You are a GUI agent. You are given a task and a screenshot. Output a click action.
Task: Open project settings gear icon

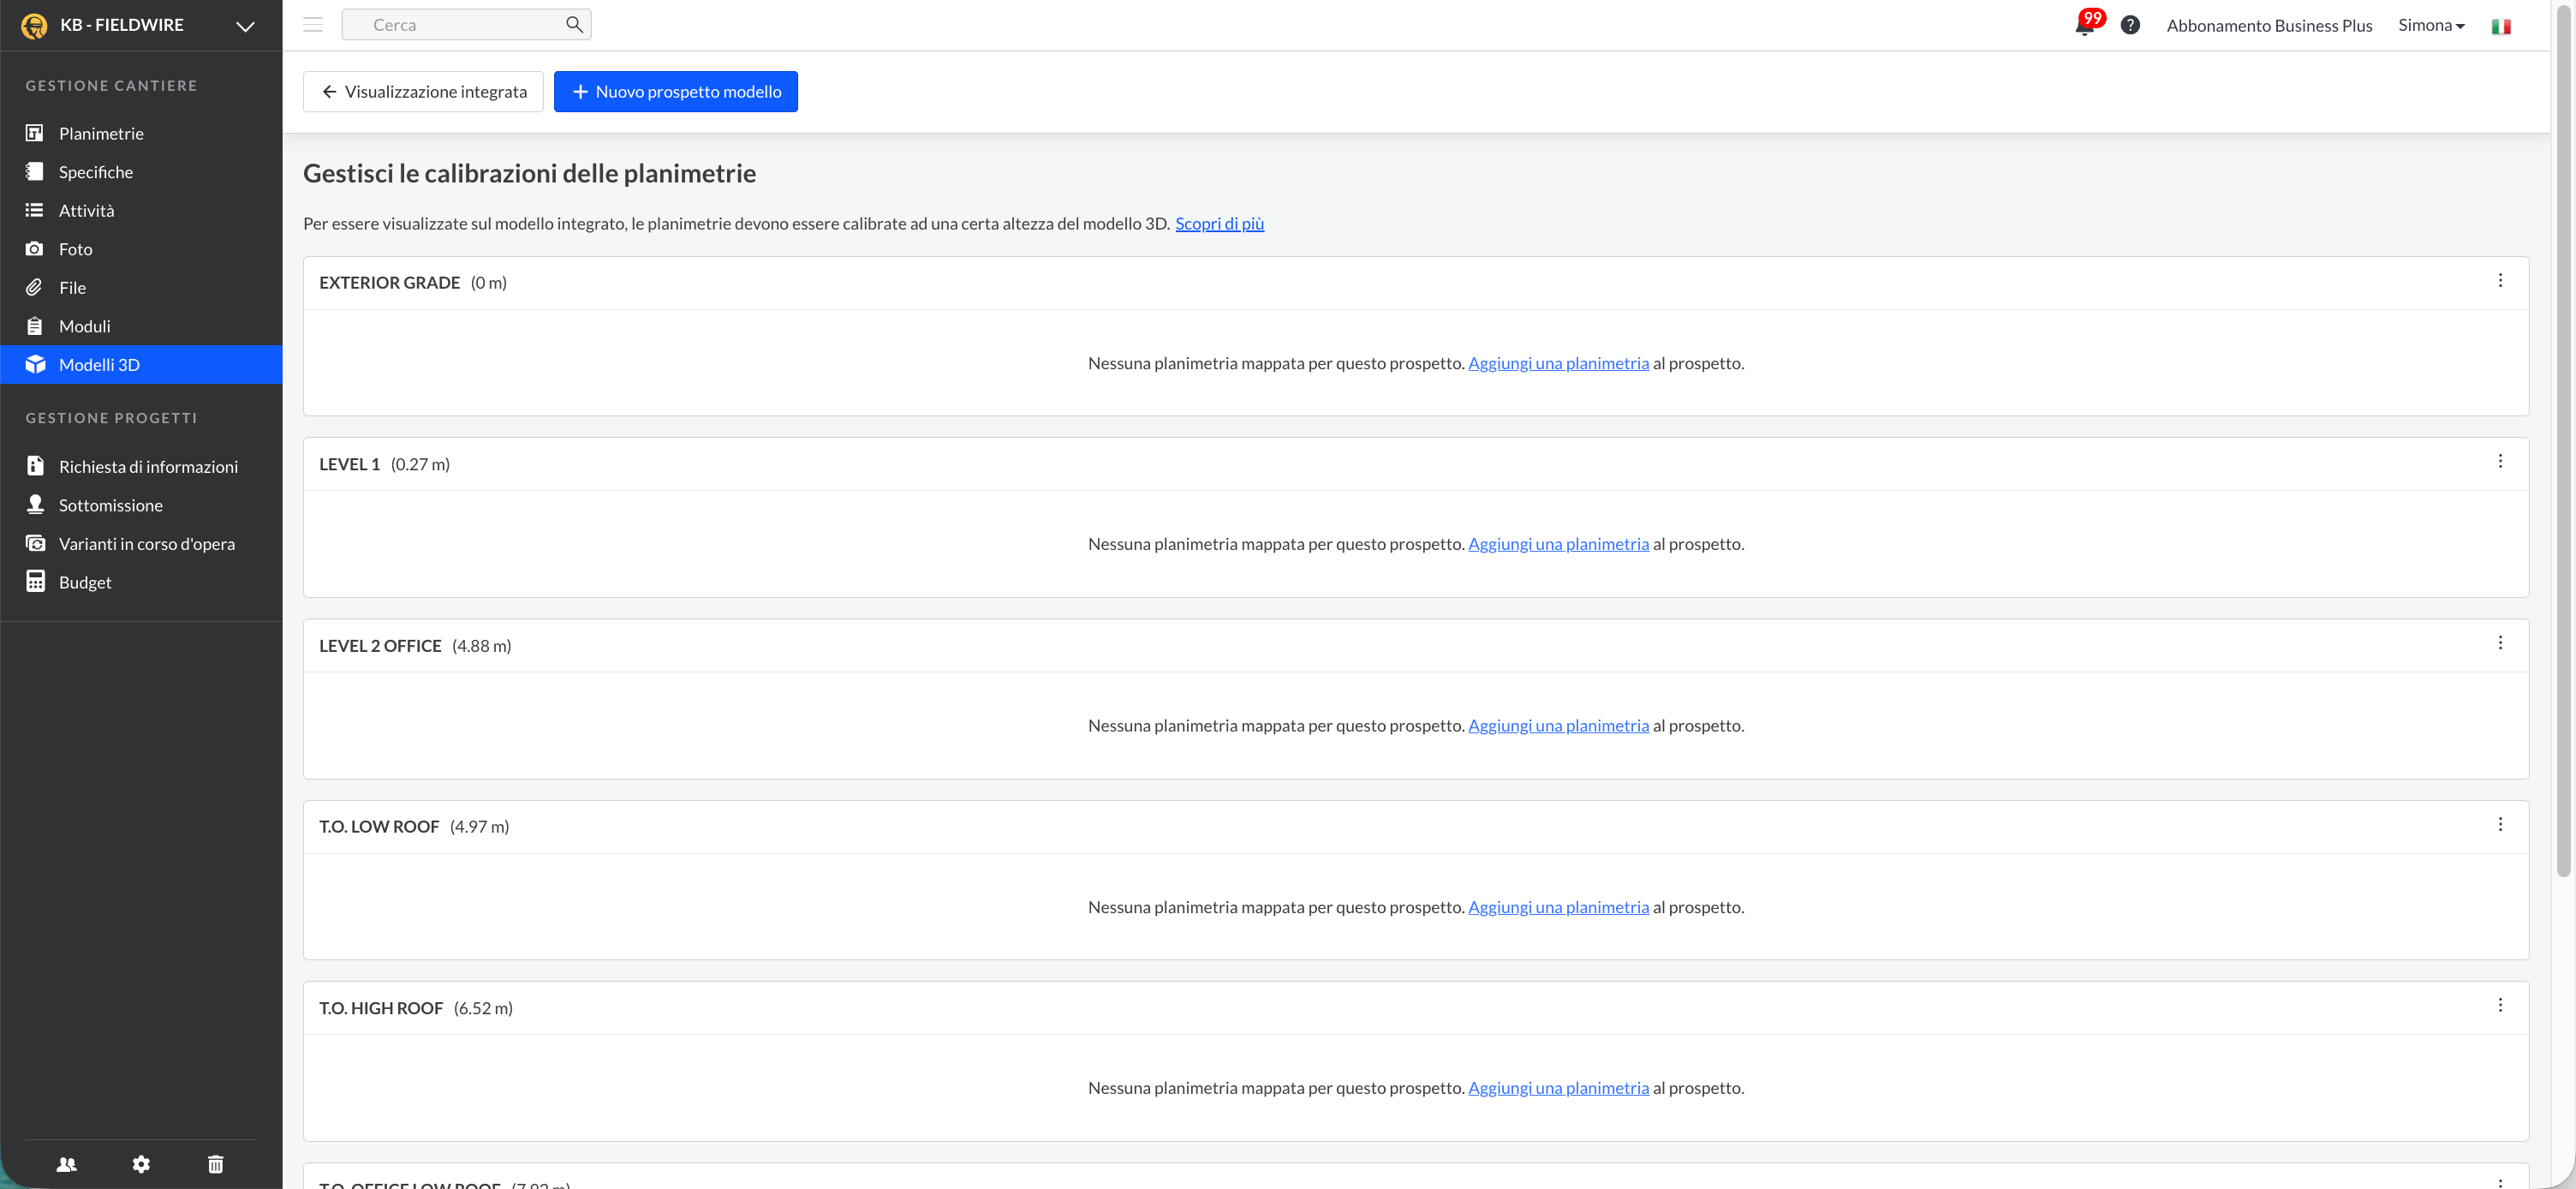(x=141, y=1164)
